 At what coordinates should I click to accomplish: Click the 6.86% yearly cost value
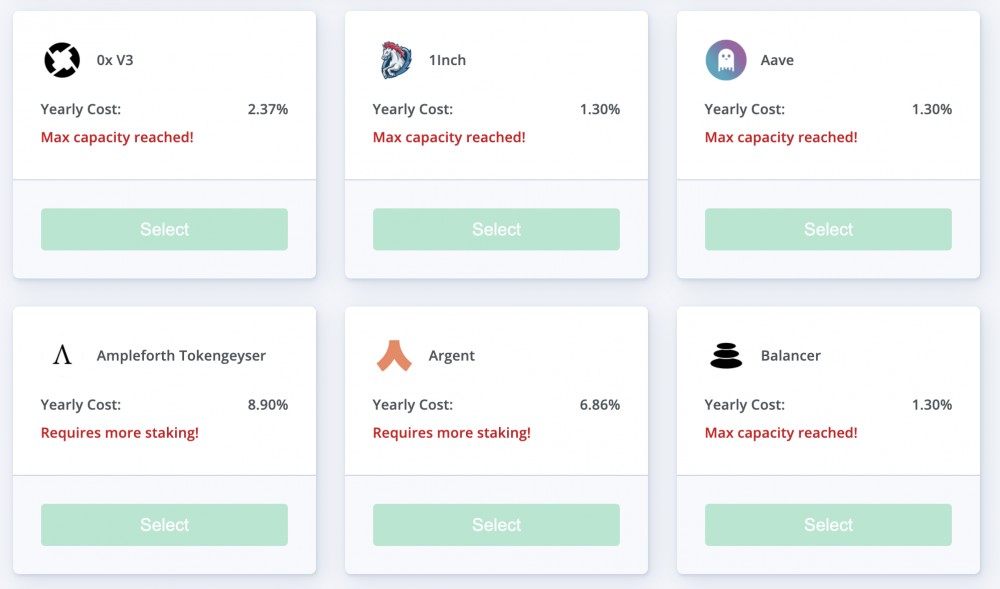pyautogui.click(x=599, y=405)
